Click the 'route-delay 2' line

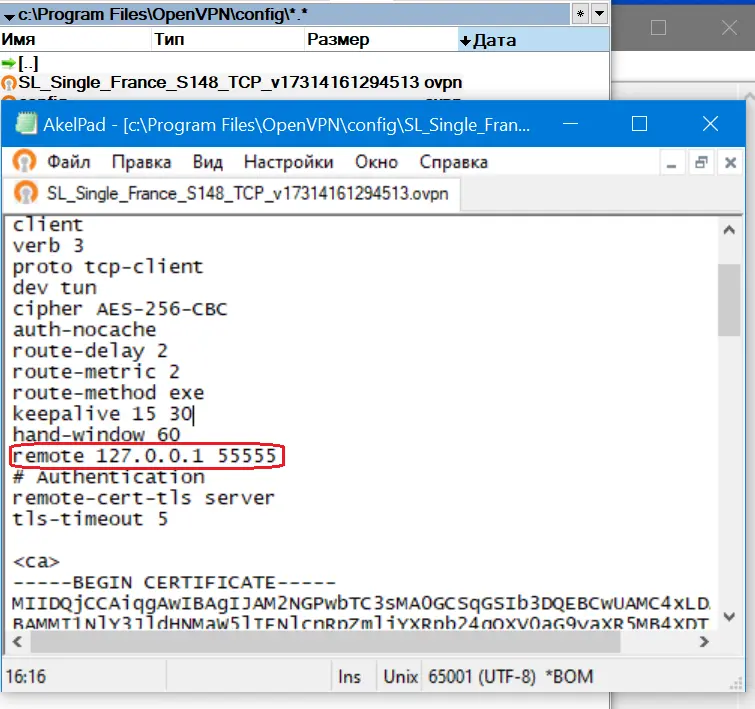(x=90, y=351)
